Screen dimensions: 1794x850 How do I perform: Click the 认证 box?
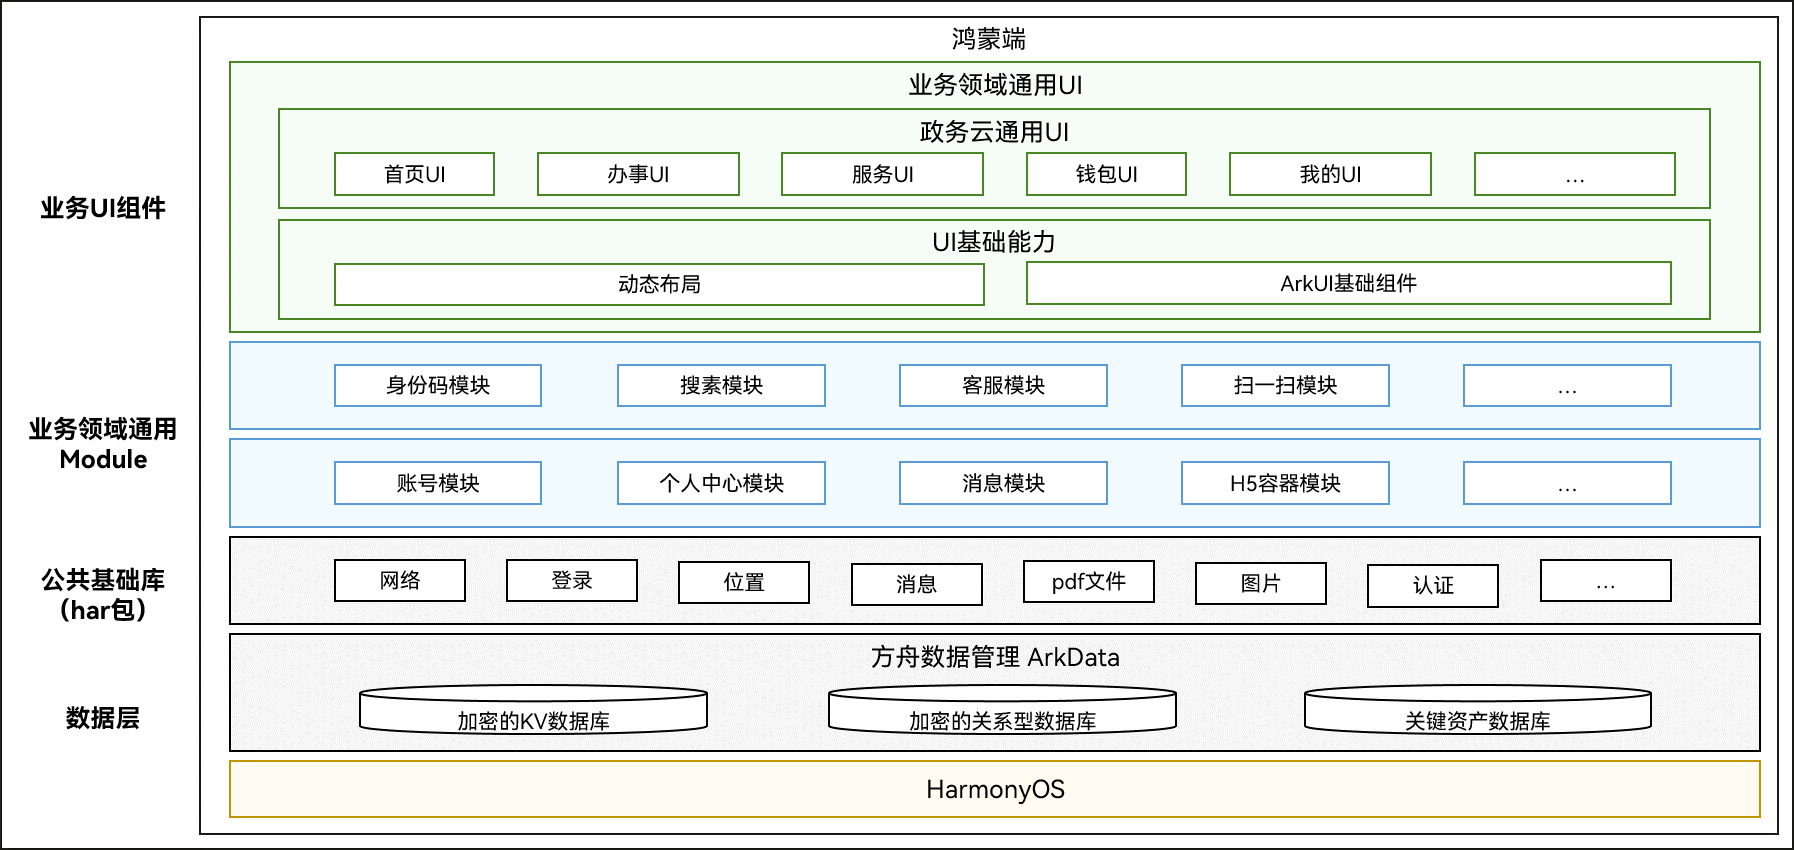(1432, 585)
